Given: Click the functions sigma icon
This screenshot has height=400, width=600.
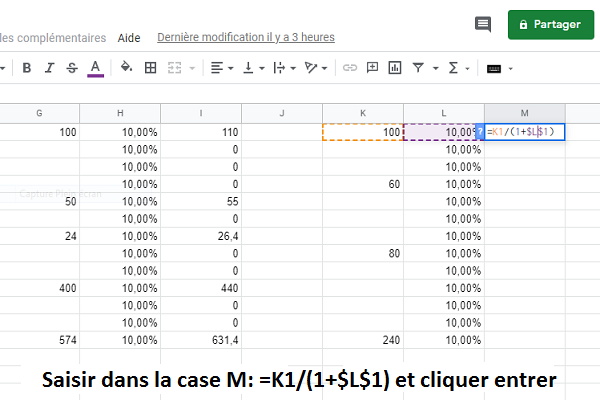Looking at the screenshot, I should pyautogui.click(x=453, y=68).
